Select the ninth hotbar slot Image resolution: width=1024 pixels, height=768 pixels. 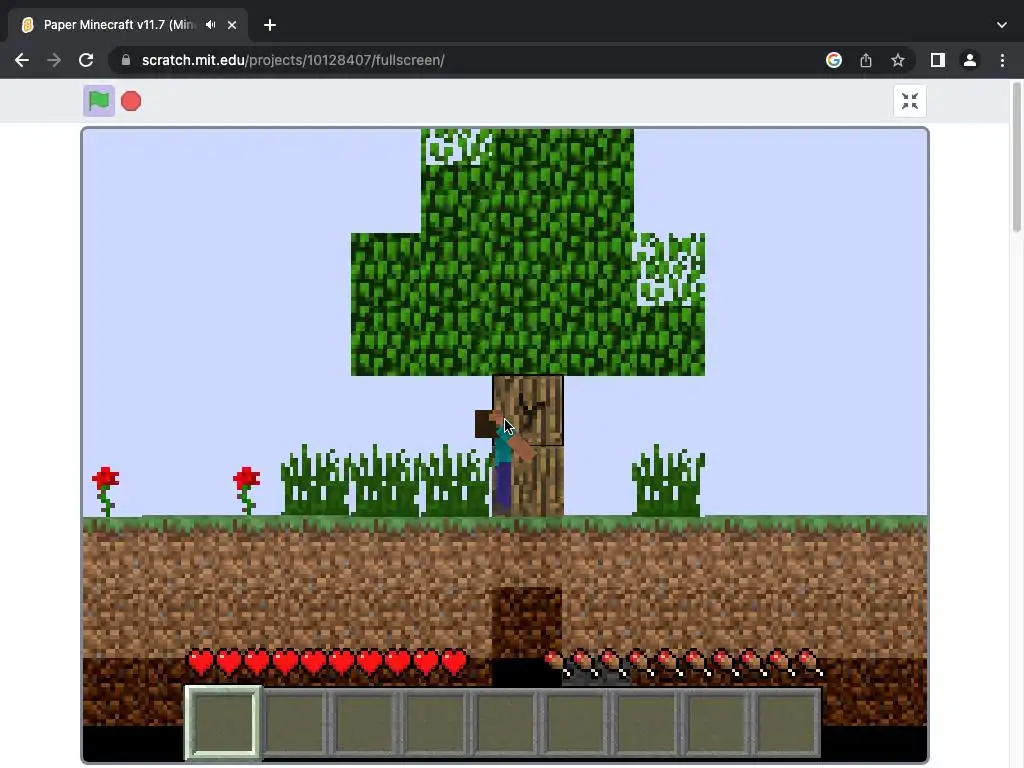(x=788, y=722)
